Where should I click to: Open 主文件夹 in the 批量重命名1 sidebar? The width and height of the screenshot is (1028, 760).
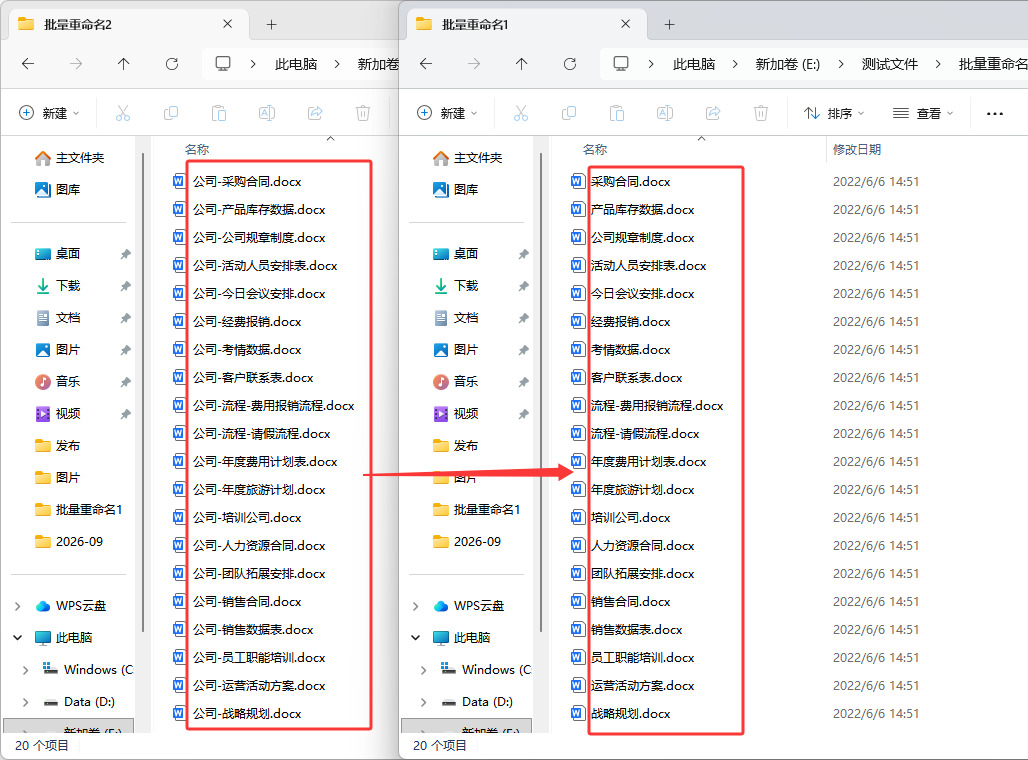pos(467,158)
